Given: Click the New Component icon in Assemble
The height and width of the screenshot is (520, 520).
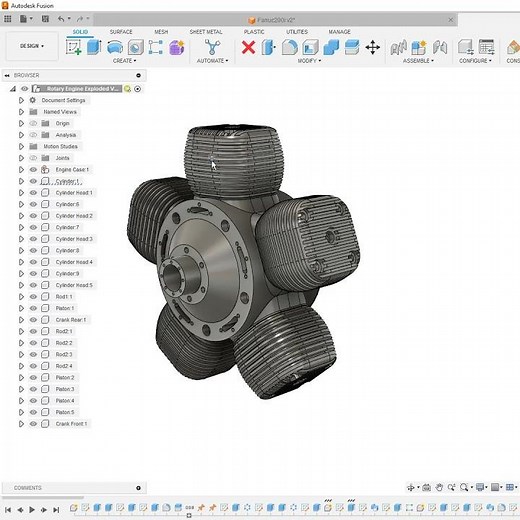Looking at the screenshot, I should 419,47.
